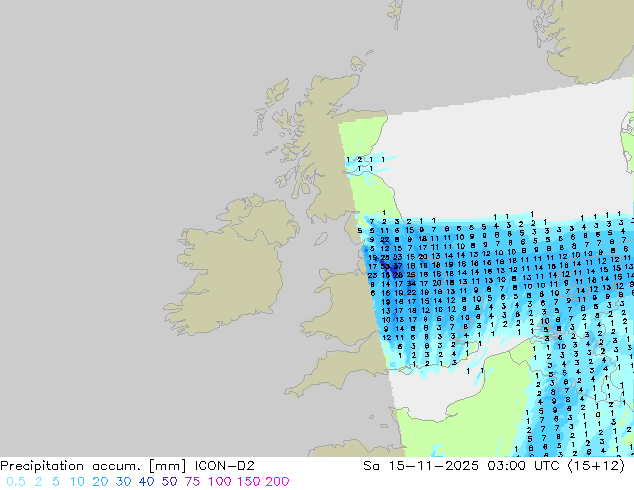Click the '03:00 UTC' time text
This screenshot has height=490, width=634.
[x=523, y=466]
